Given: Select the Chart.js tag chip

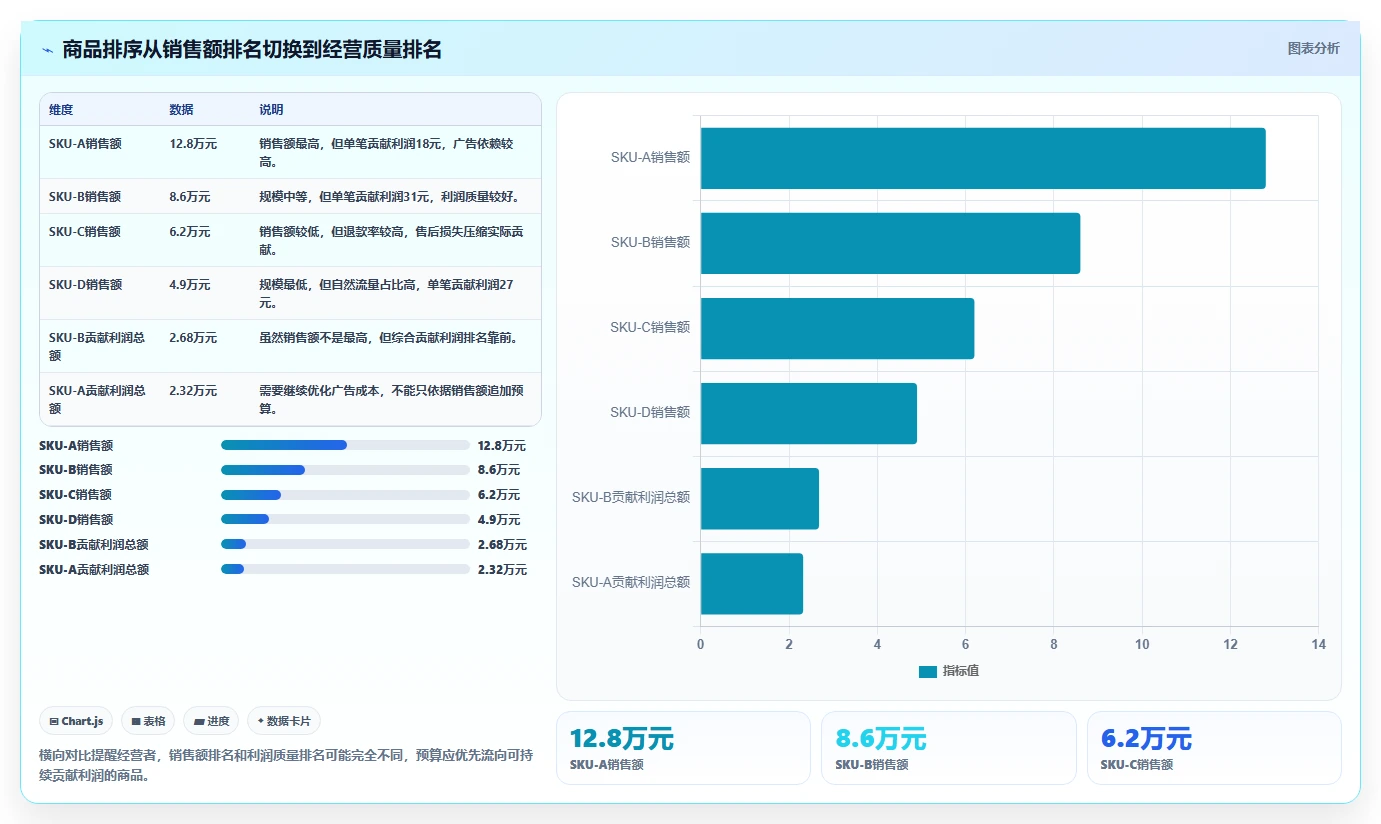Looking at the screenshot, I should 76,721.
